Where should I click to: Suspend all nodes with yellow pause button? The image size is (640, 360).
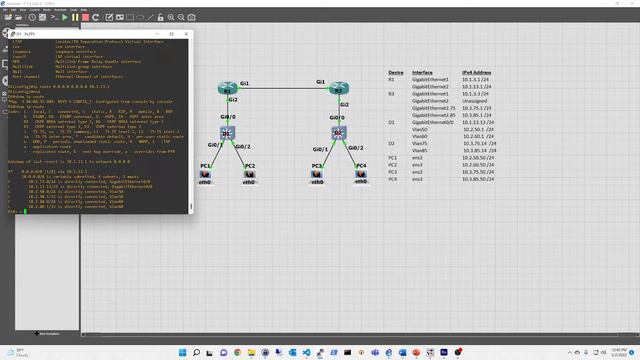coord(75,17)
